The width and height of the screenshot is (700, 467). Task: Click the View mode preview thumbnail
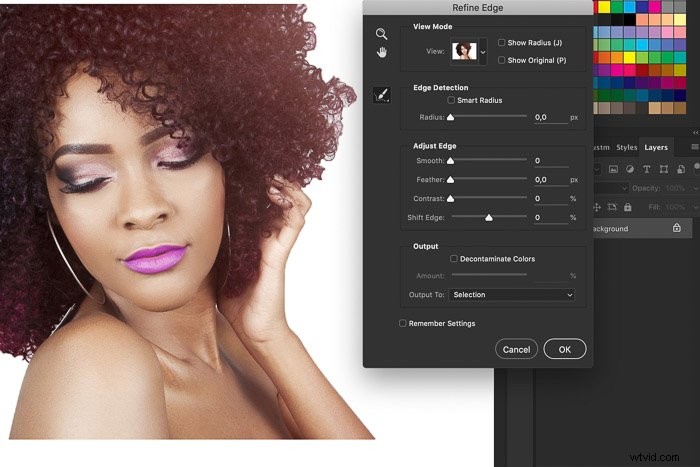pyautogui.click(x=464, y=51)
